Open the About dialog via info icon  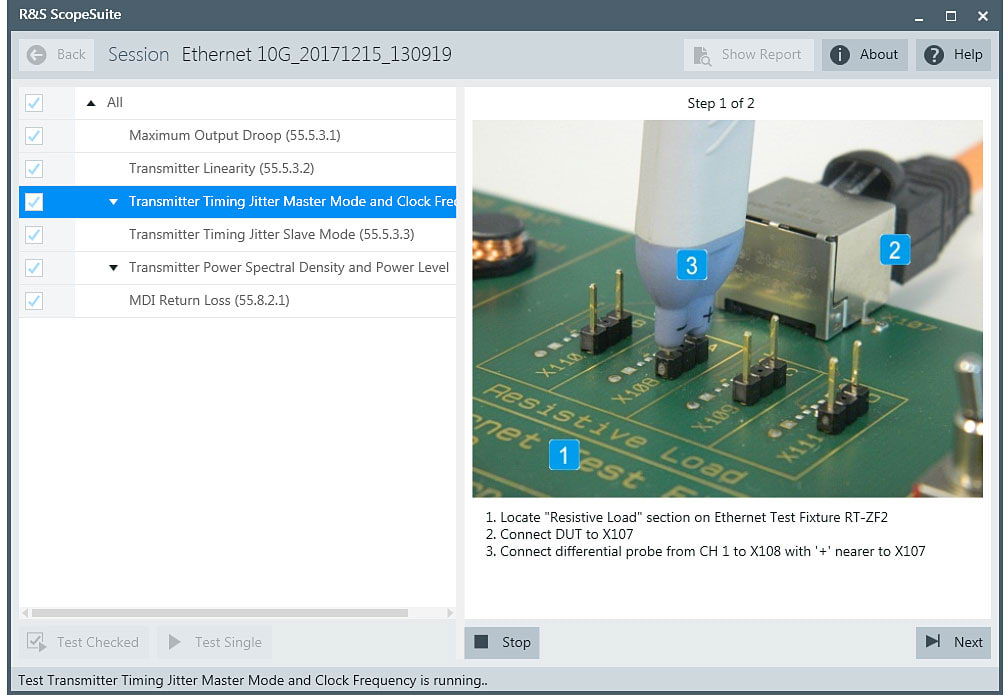click(x=840, y=55)
